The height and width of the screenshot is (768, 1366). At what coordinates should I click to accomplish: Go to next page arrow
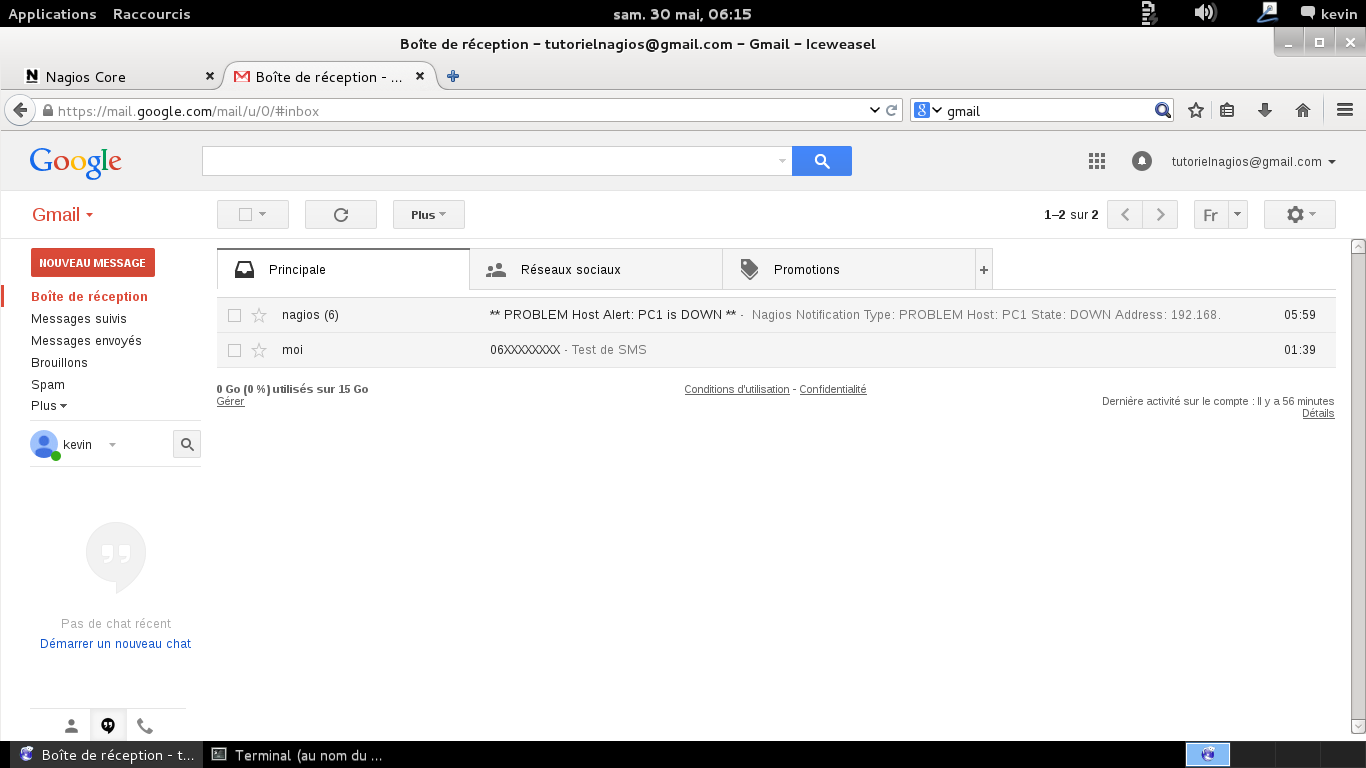pyautogui.click(x=1160, y=214)
